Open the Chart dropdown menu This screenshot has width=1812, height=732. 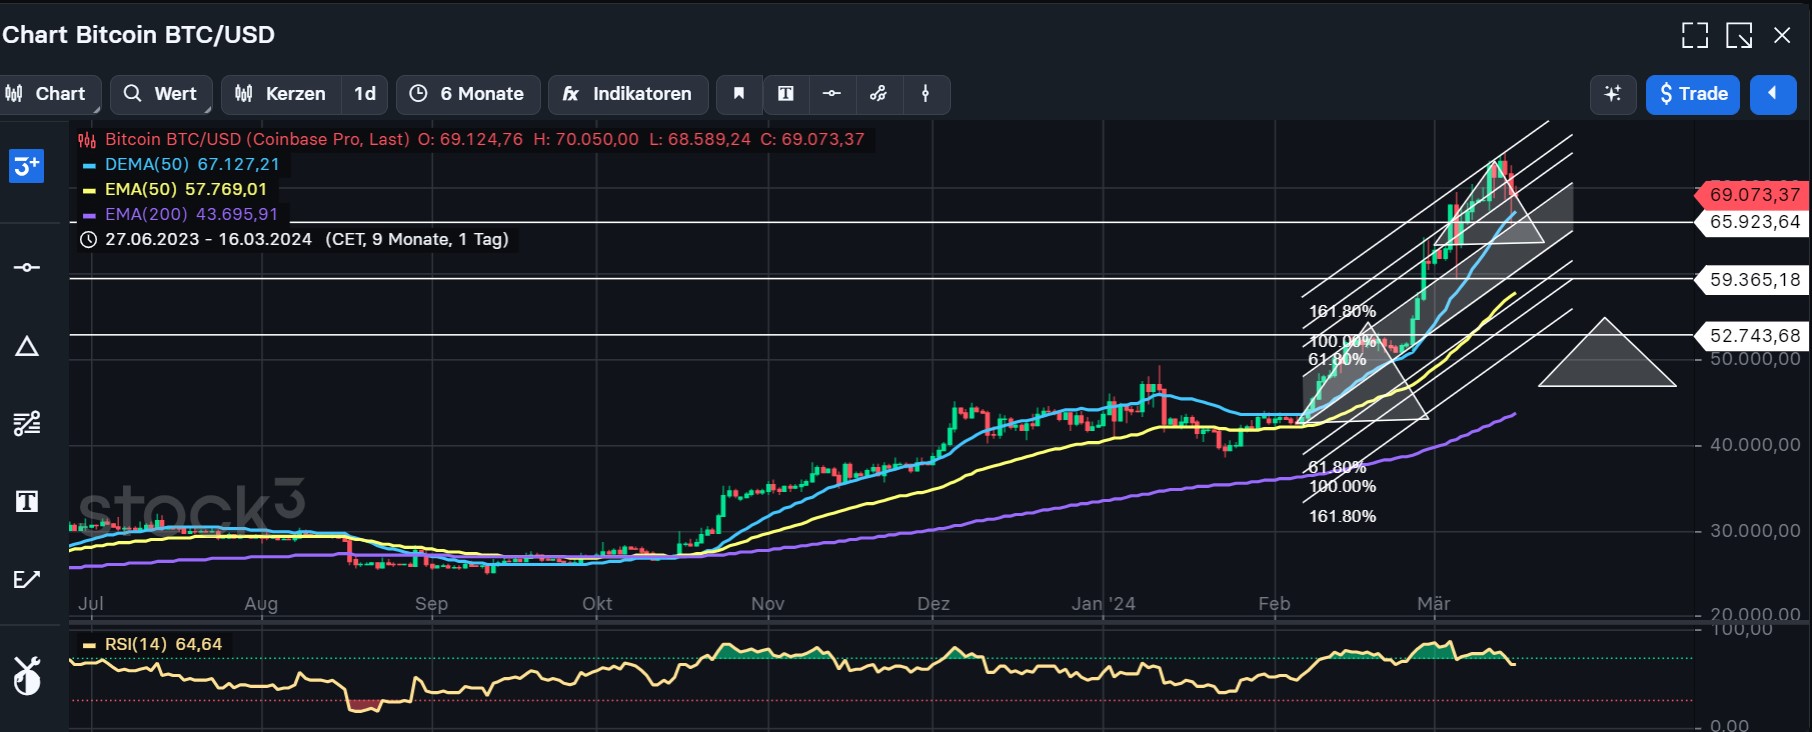(47, 94)
